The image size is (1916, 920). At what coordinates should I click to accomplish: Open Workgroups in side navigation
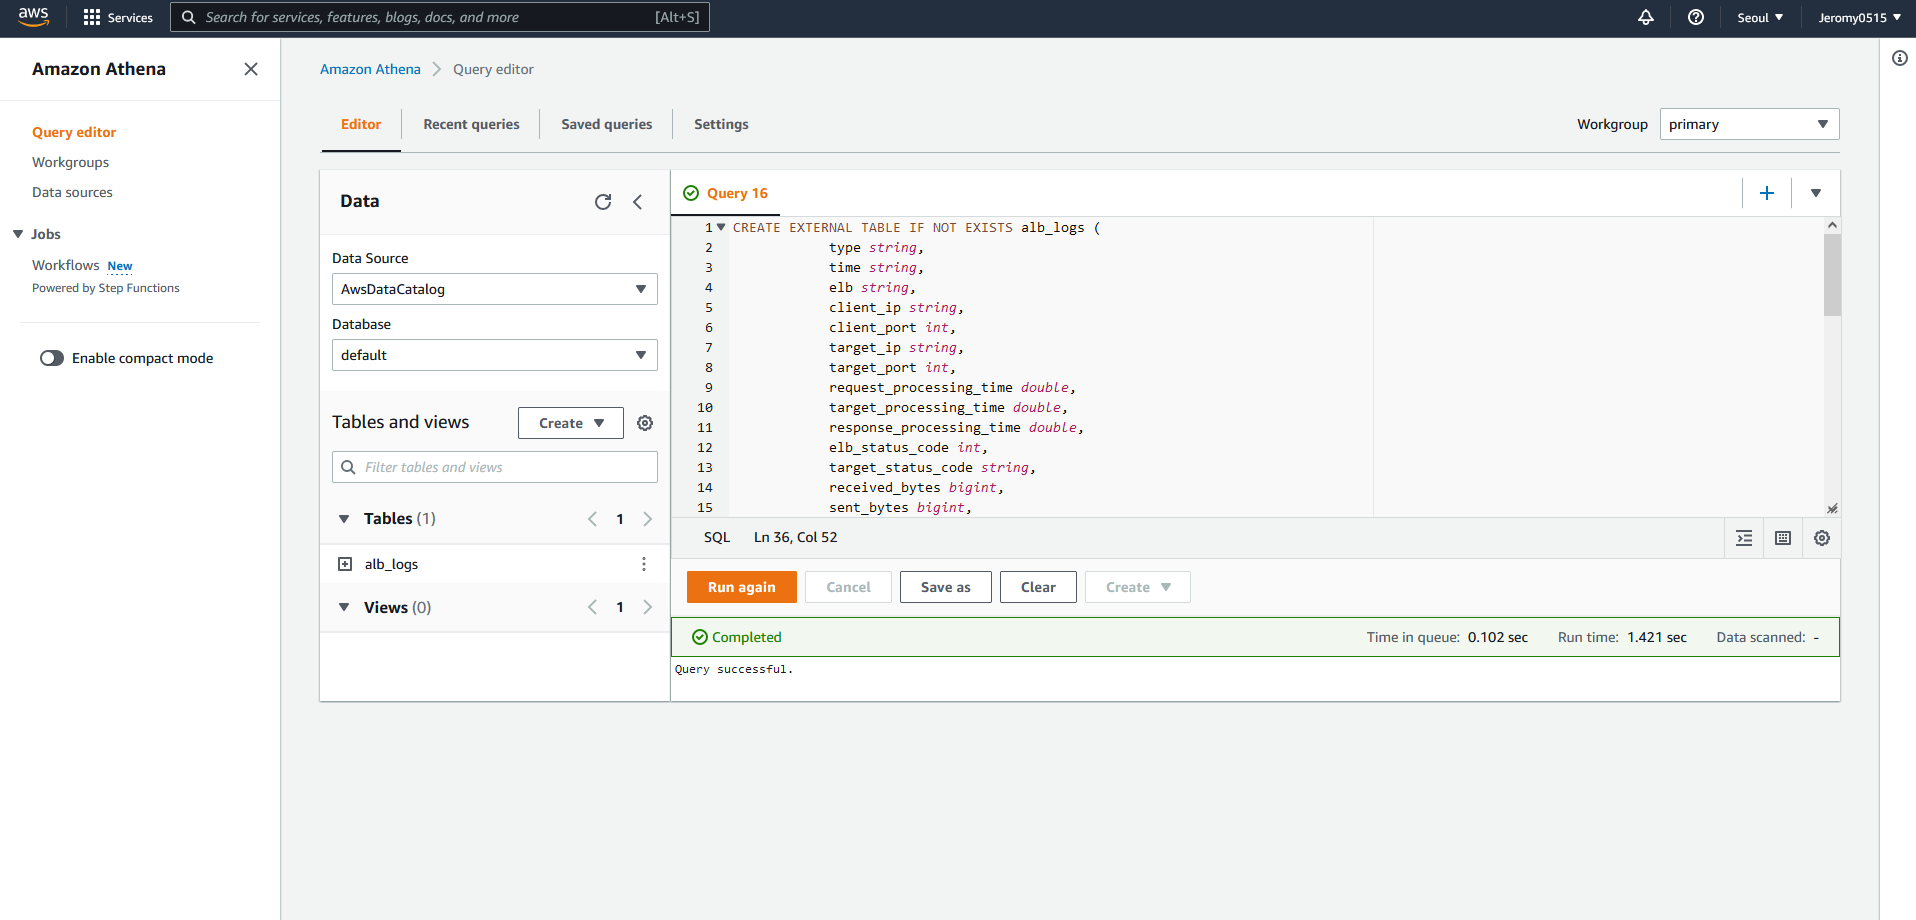coord(70,162)
